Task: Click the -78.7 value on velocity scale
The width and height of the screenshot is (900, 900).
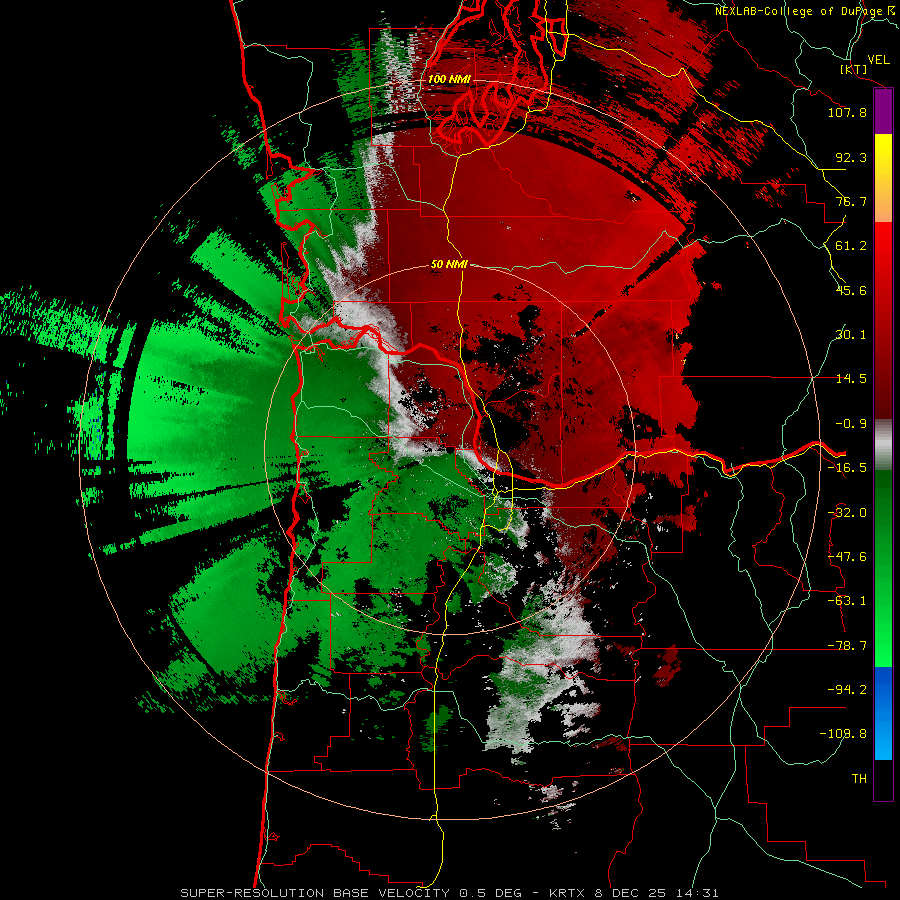Action: (847, 646)
